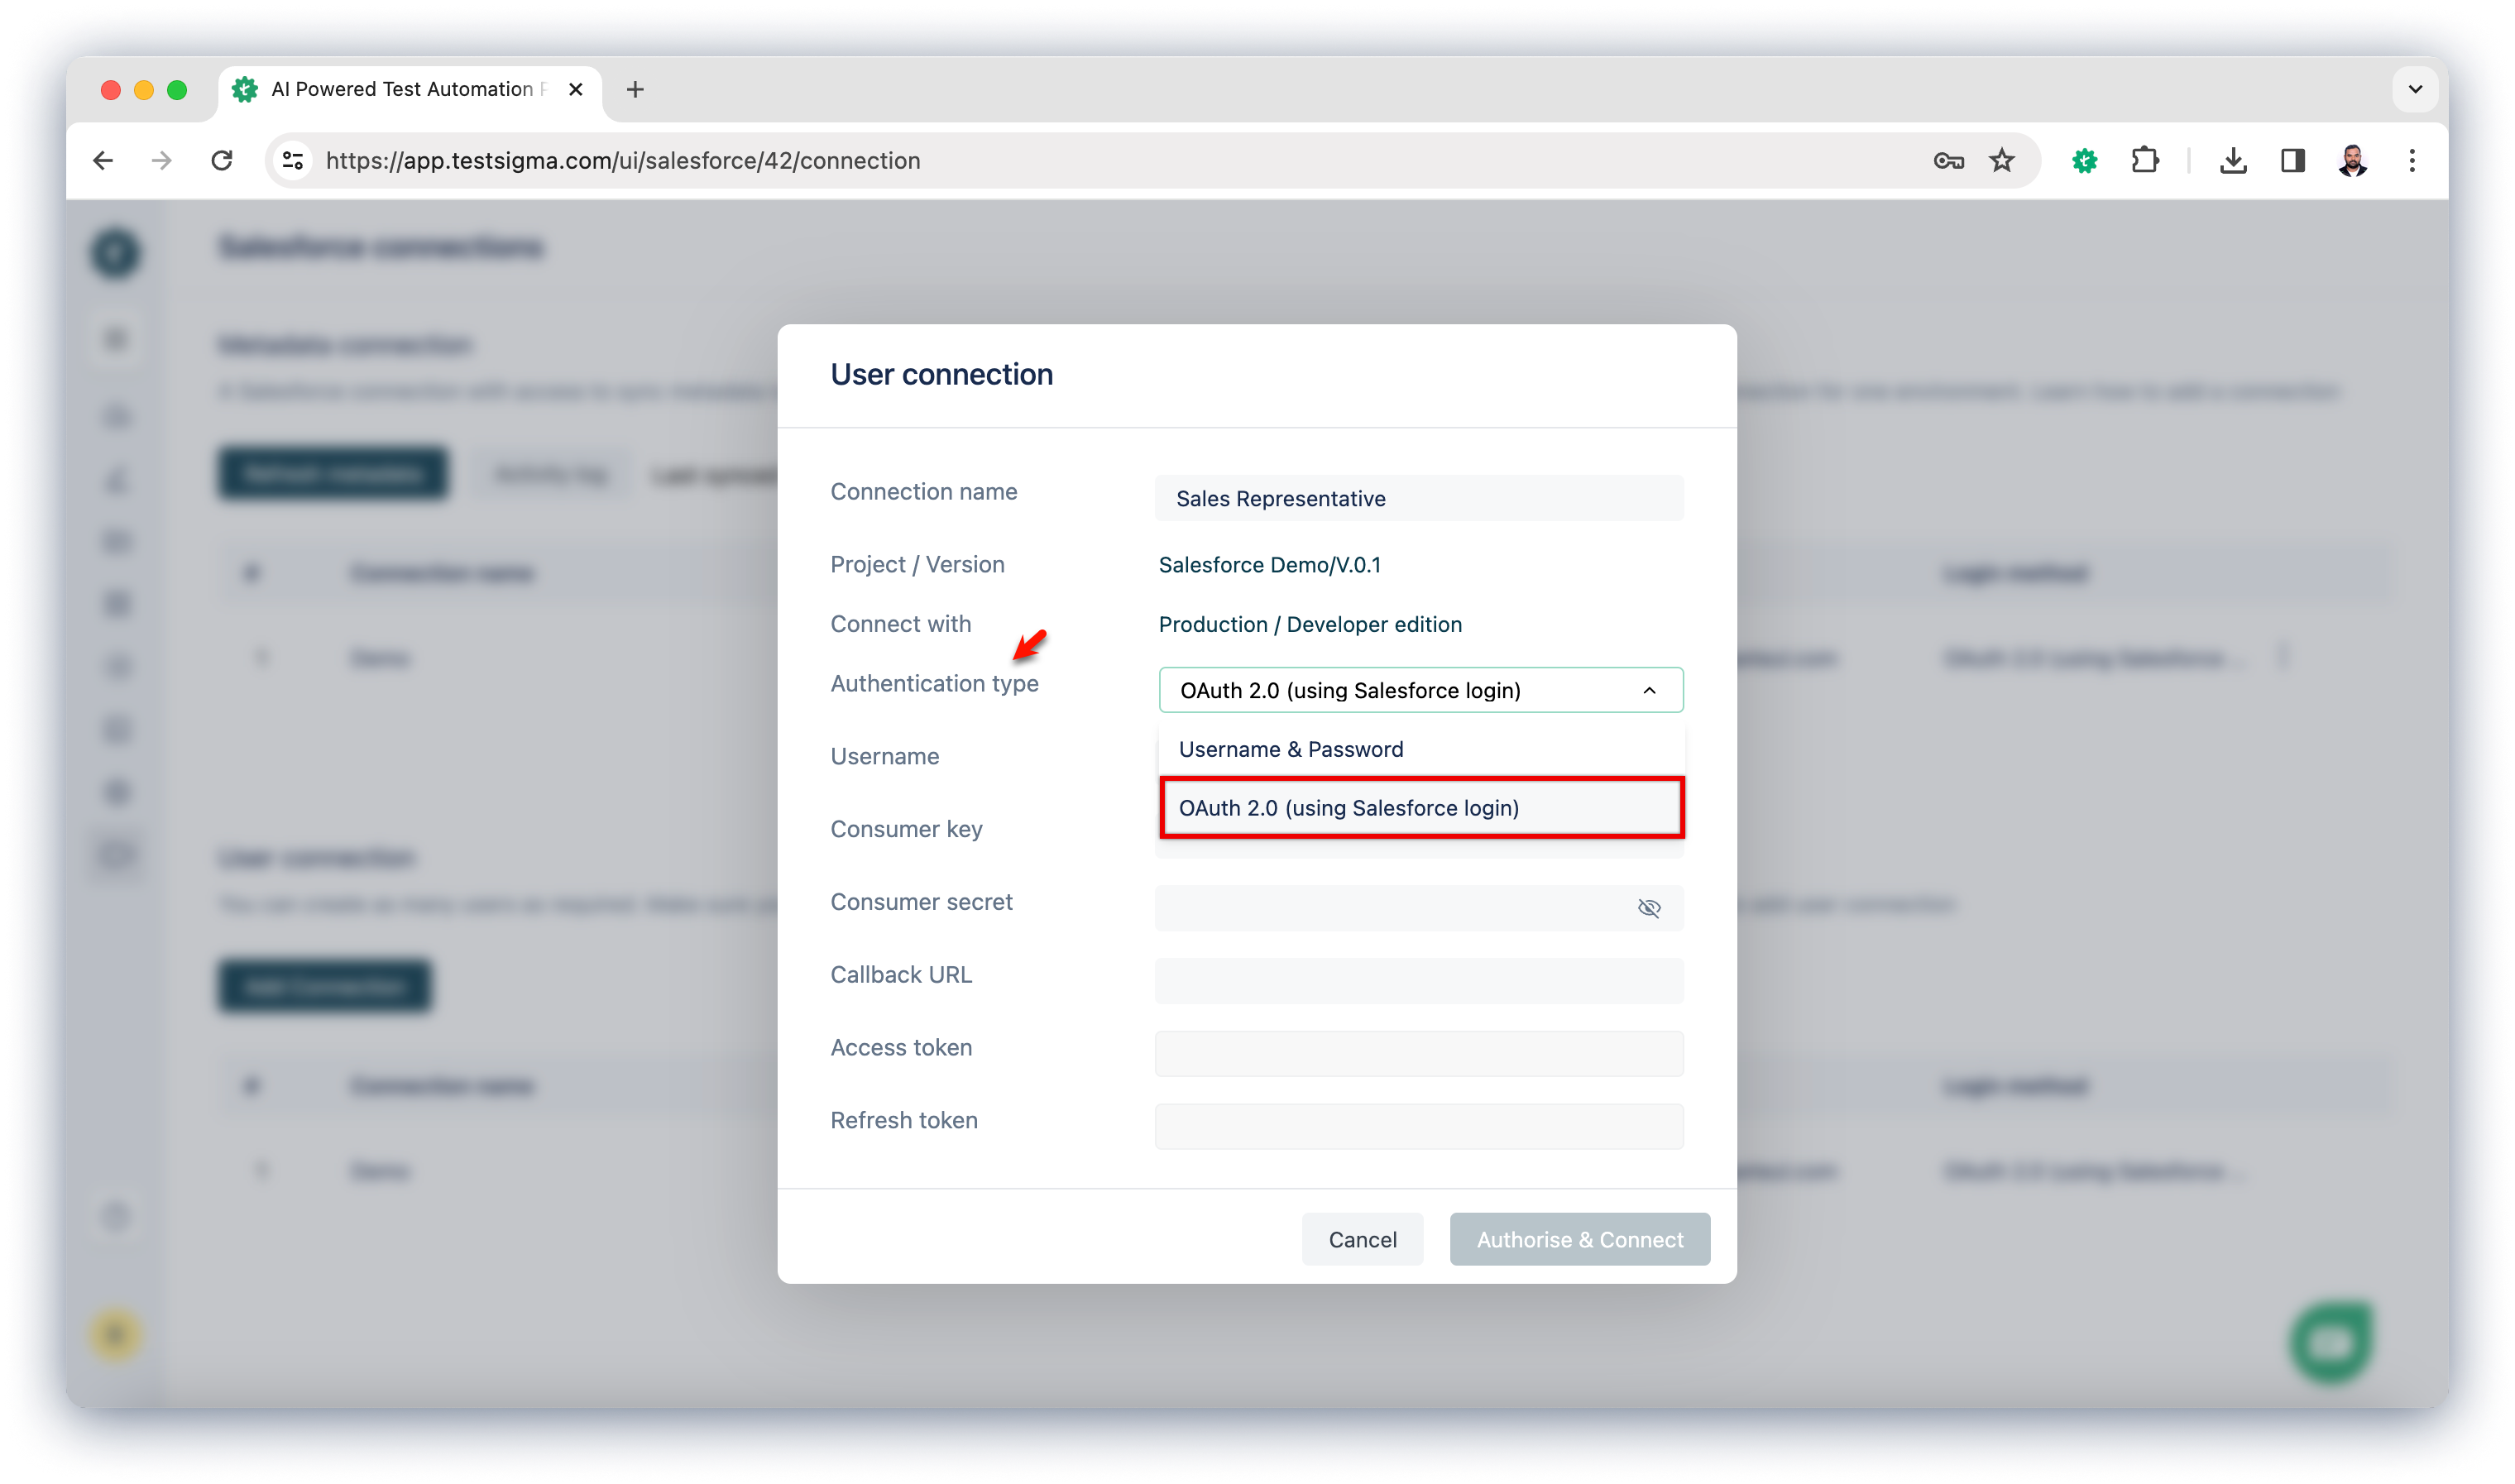Toggle the Consumer secret visibility eye icon
Image resolution: width=2515 pixels, height=1484 pixels.
1648,908
